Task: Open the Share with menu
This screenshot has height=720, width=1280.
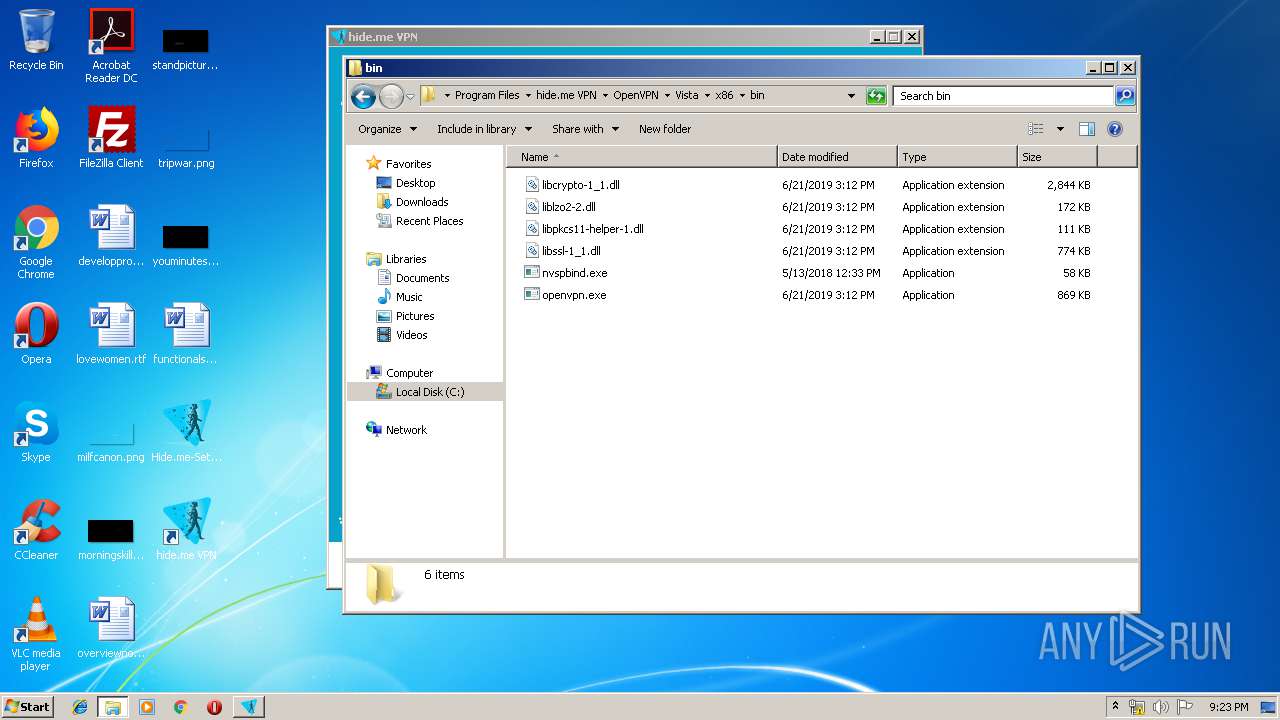Action: [x=585, y=129]
